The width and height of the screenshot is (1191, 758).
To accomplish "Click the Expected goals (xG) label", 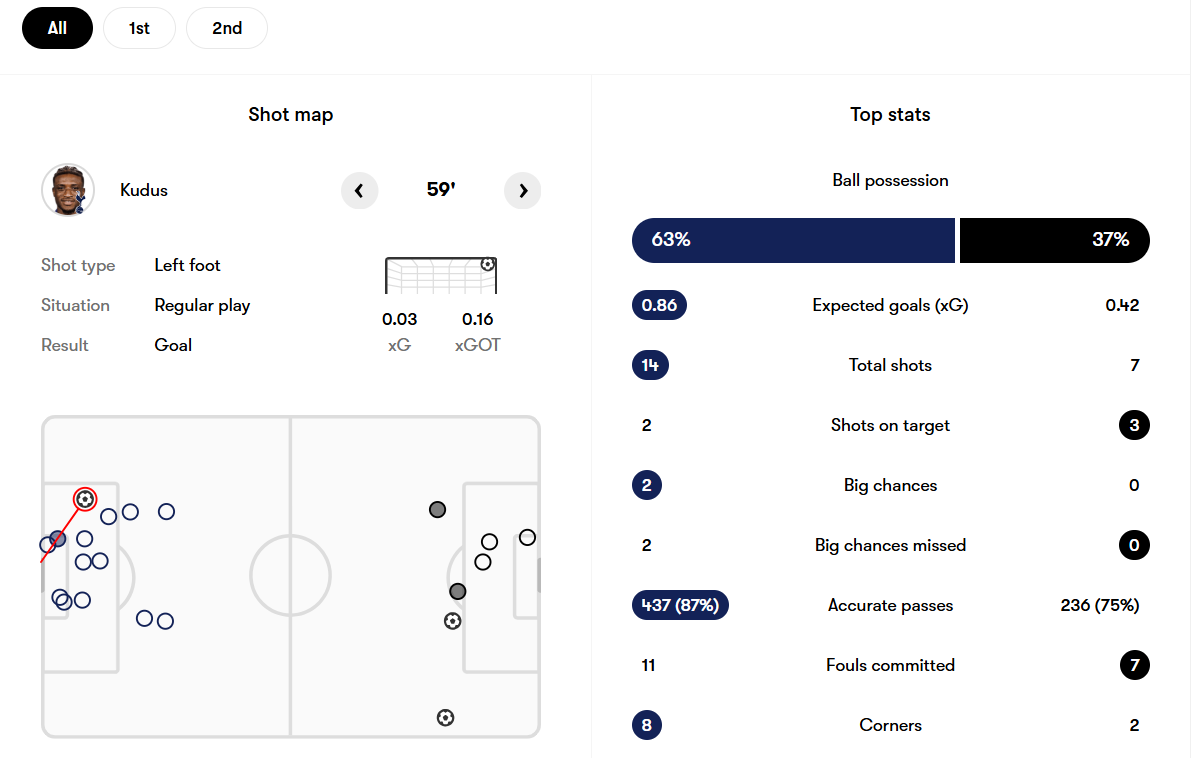I will click(x=890, y=305).
